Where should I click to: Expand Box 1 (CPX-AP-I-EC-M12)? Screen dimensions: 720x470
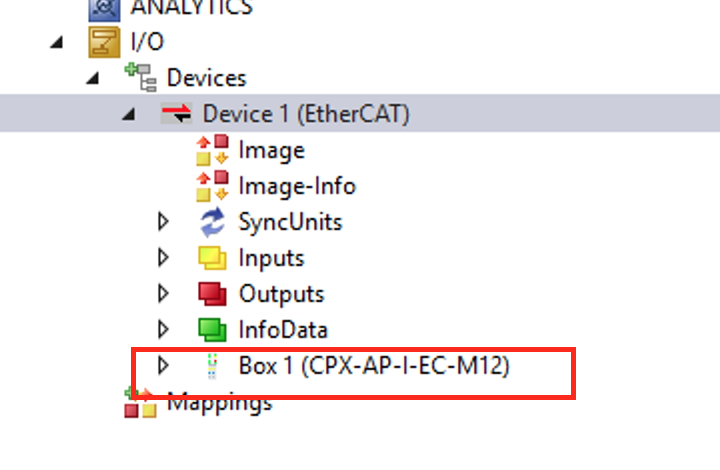click(163, 365)
